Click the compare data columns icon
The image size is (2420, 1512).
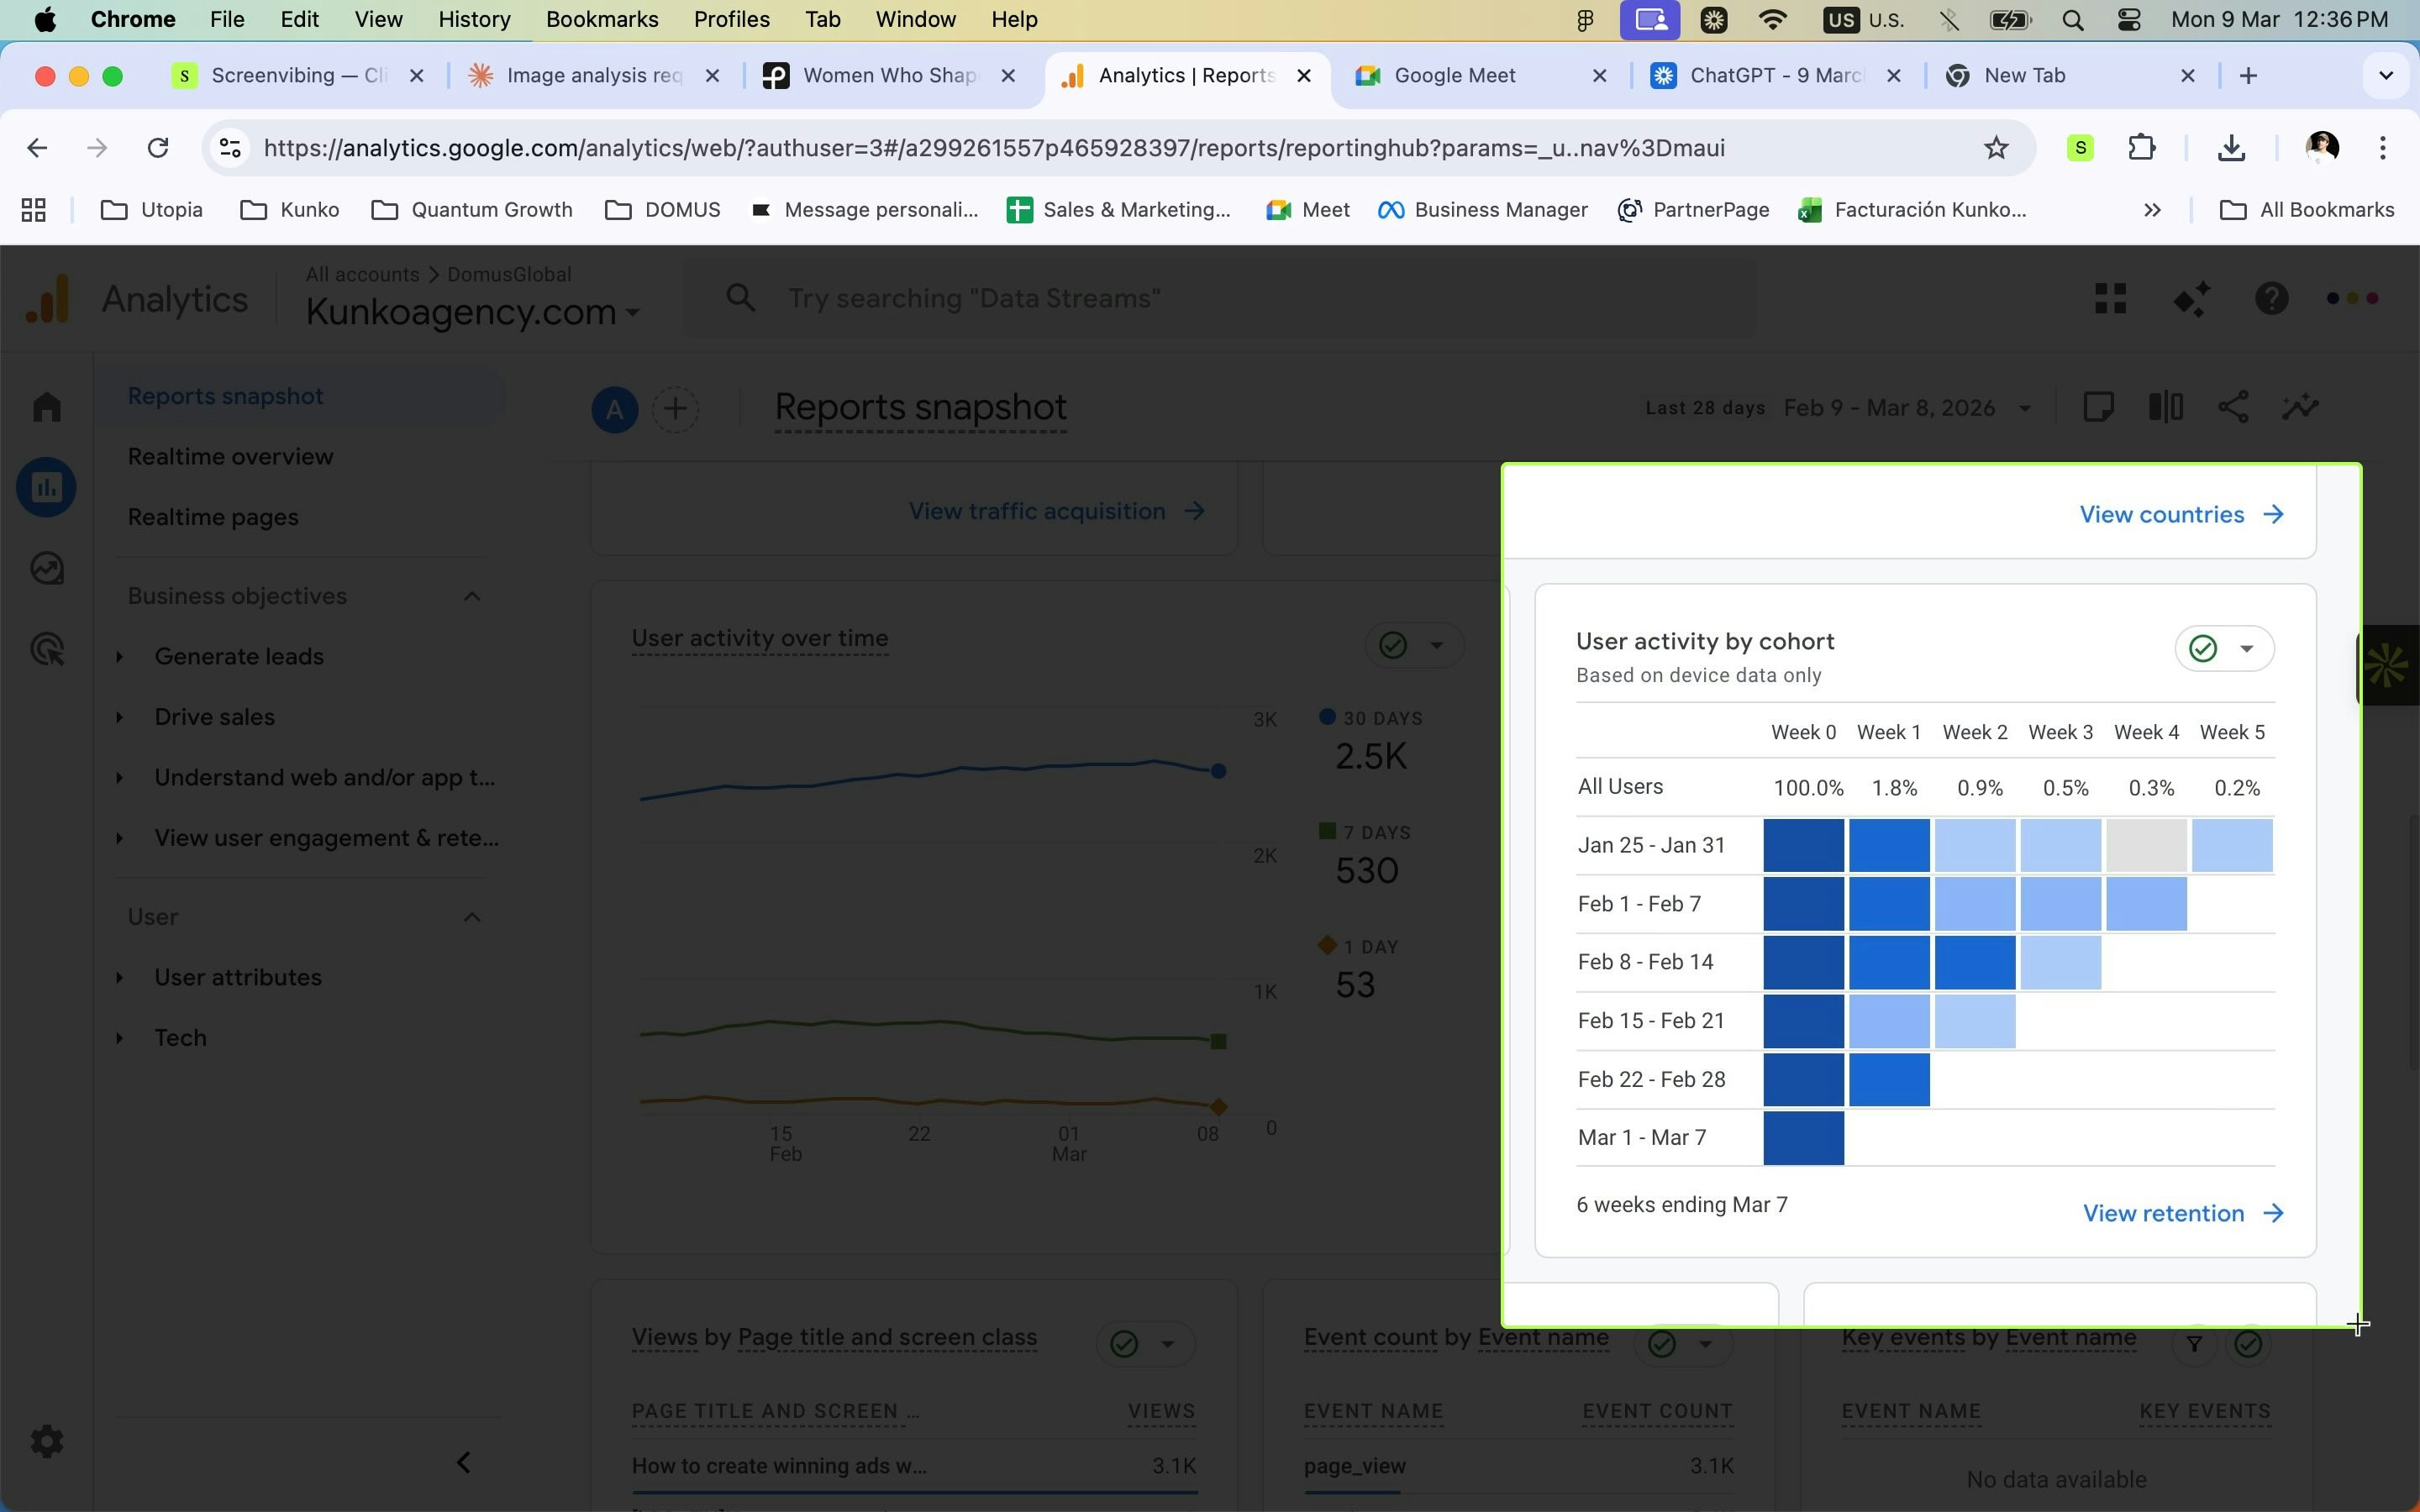point(2165,407)
